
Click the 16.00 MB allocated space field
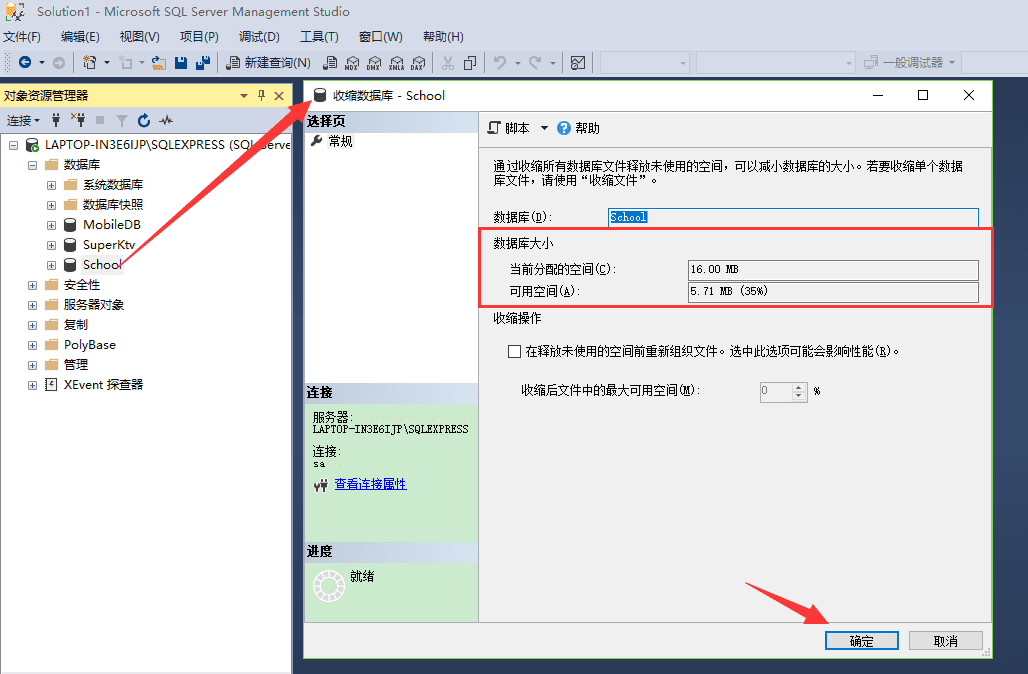[833, 269]
